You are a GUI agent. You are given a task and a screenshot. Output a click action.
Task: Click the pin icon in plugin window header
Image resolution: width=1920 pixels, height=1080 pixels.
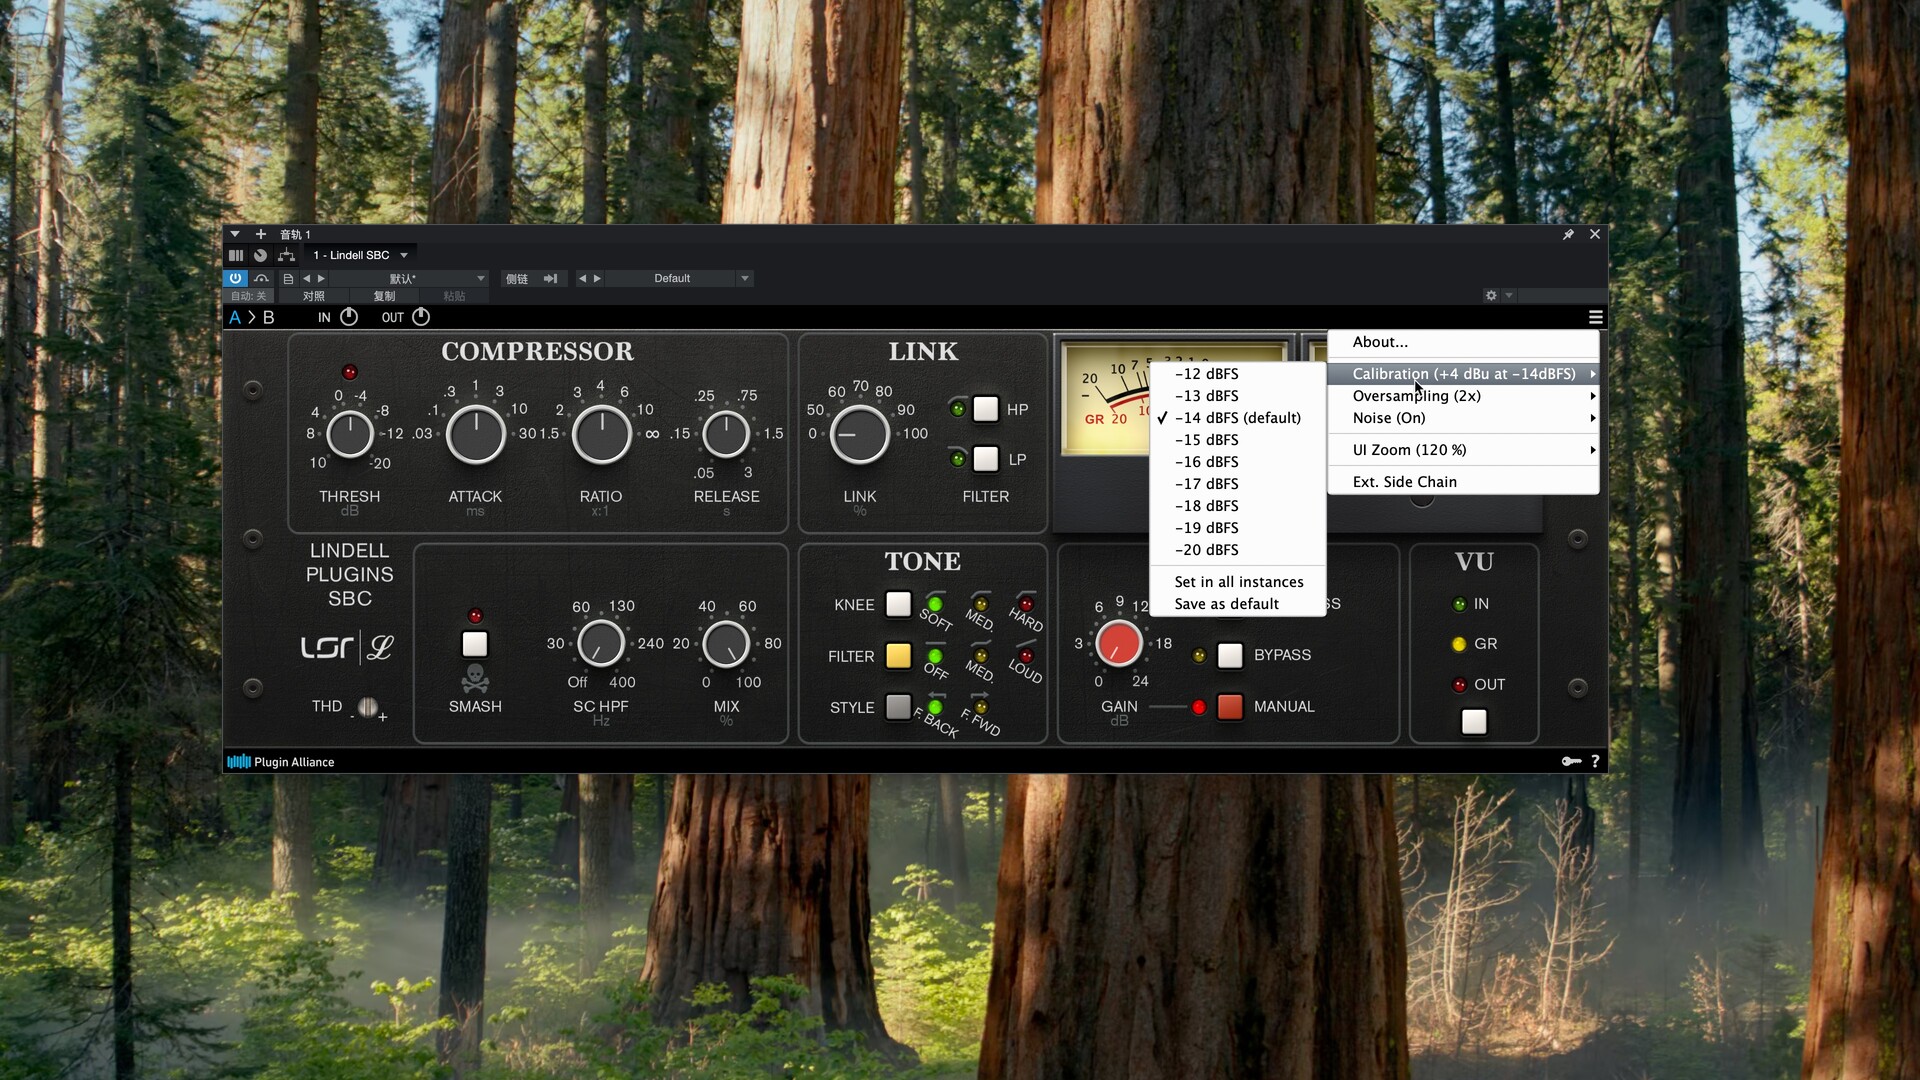(1568, 234)
